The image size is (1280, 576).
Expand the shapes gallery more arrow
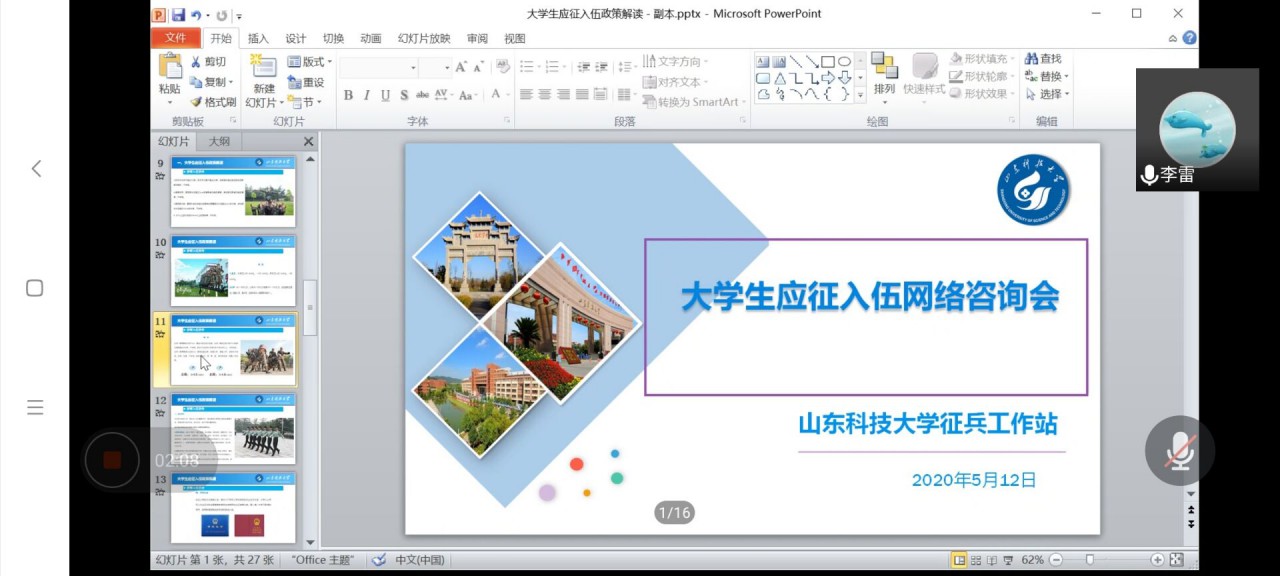click(x=860, y=95)
